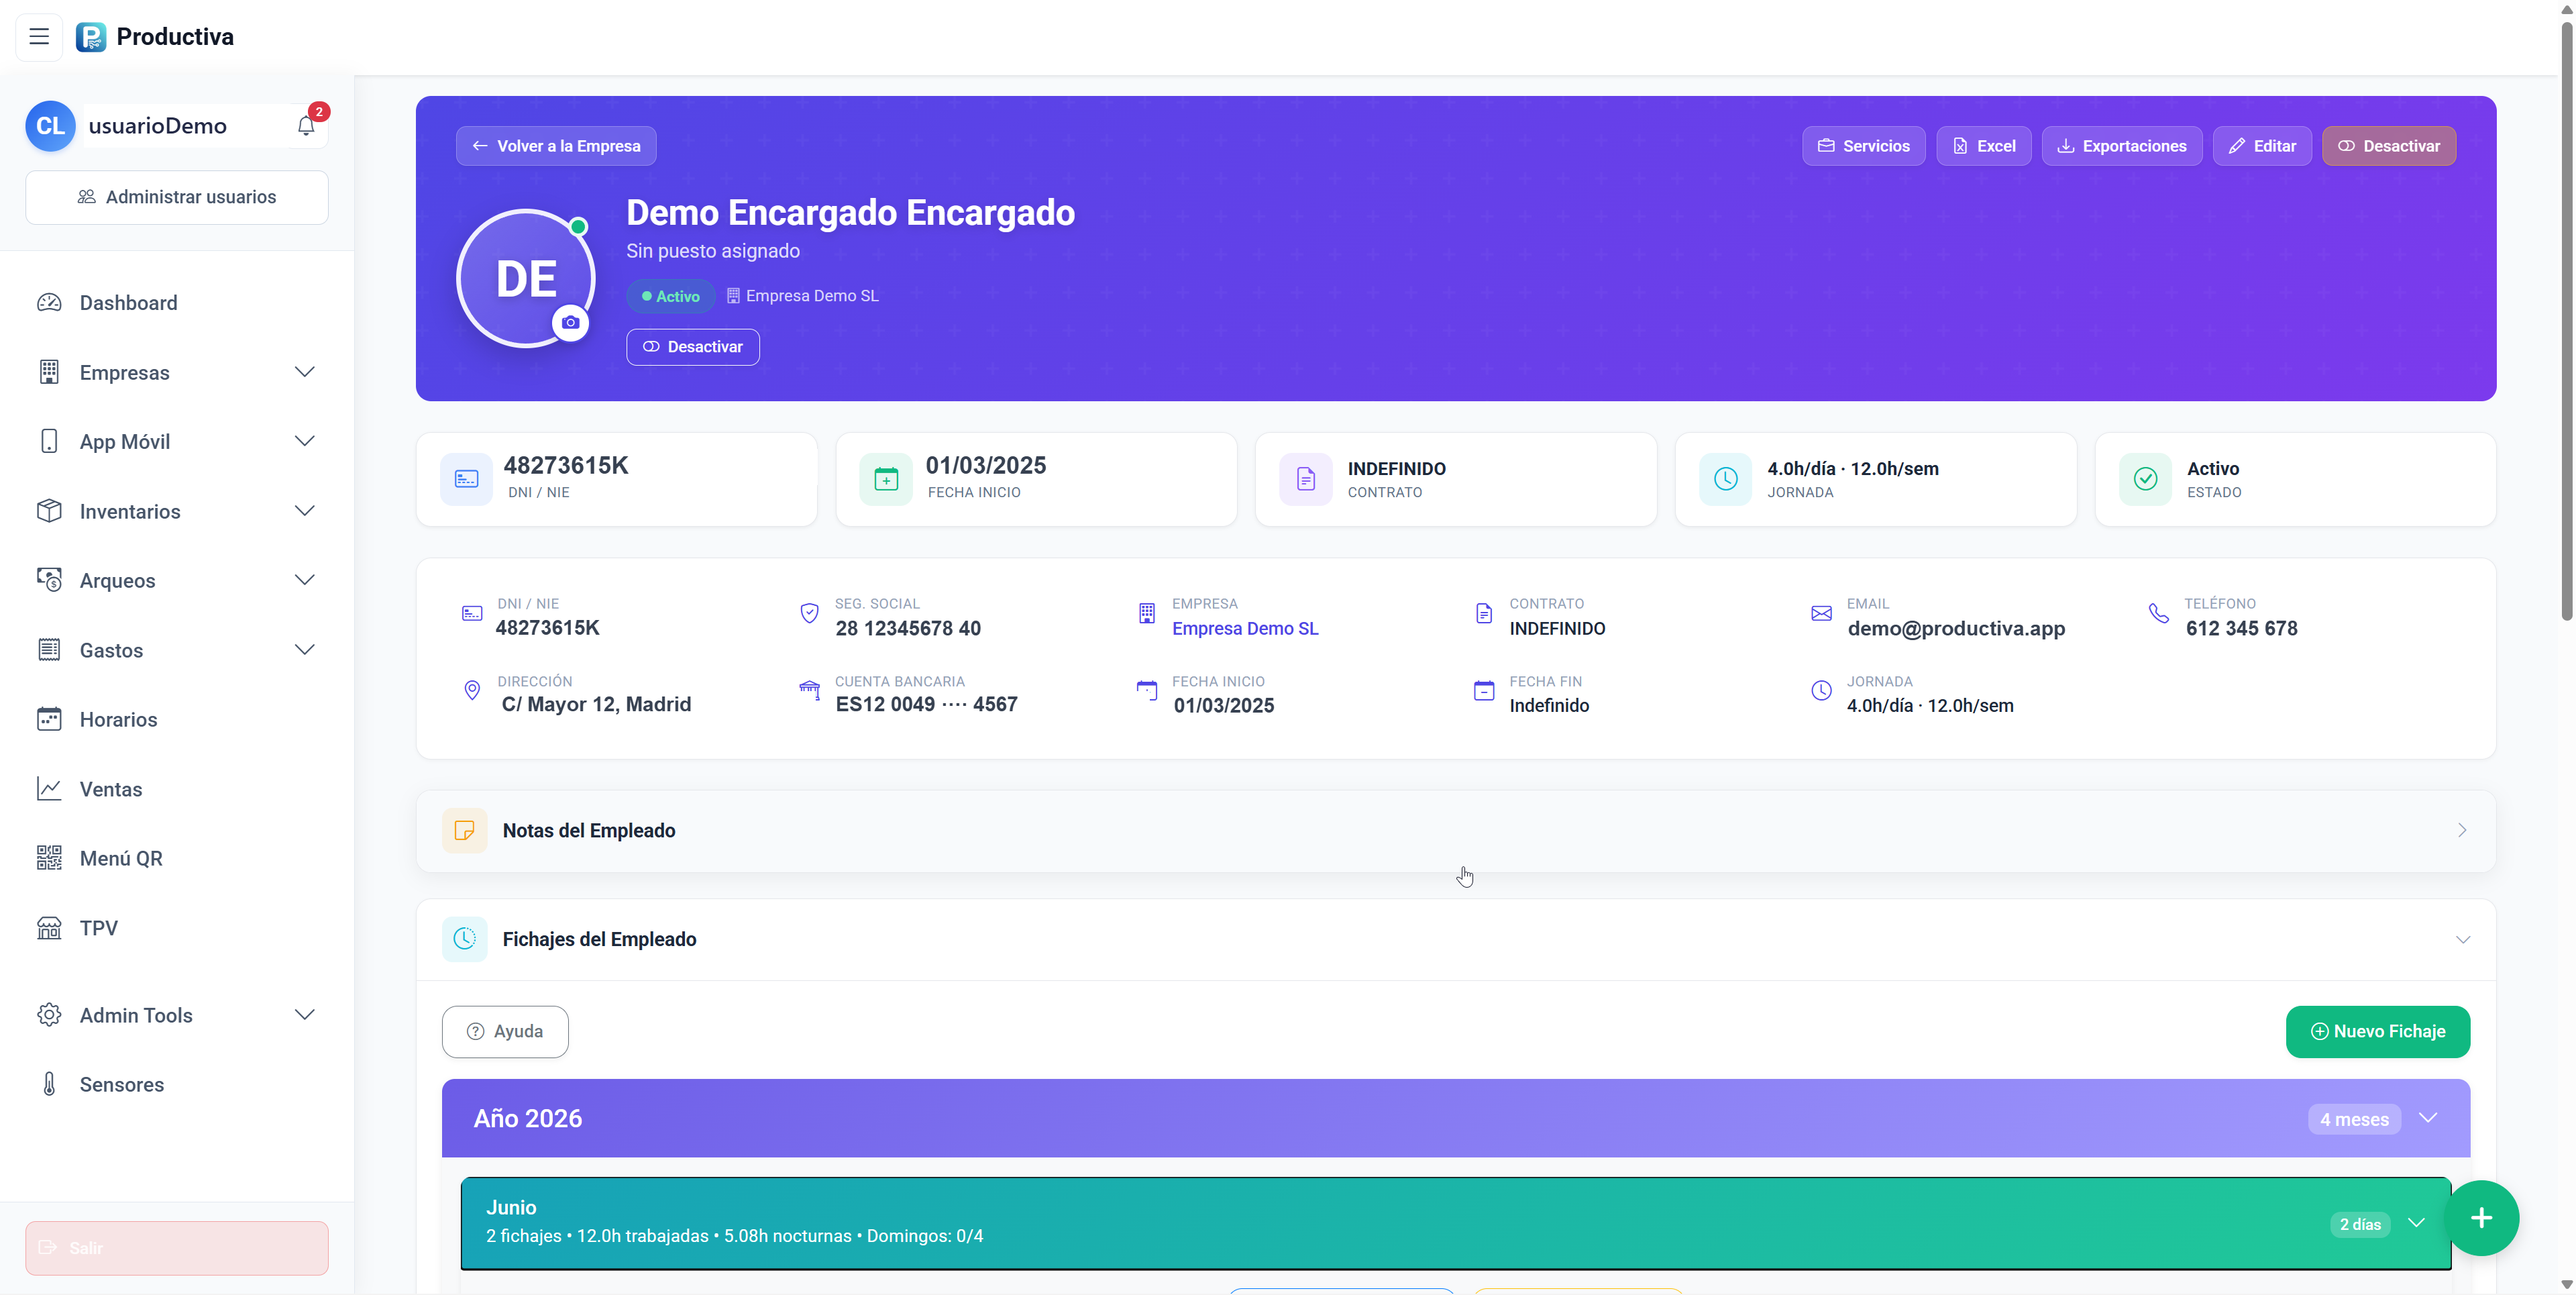
Task: Click the clock icon in Jornada tile
Action: click(x=1726, y=479)
